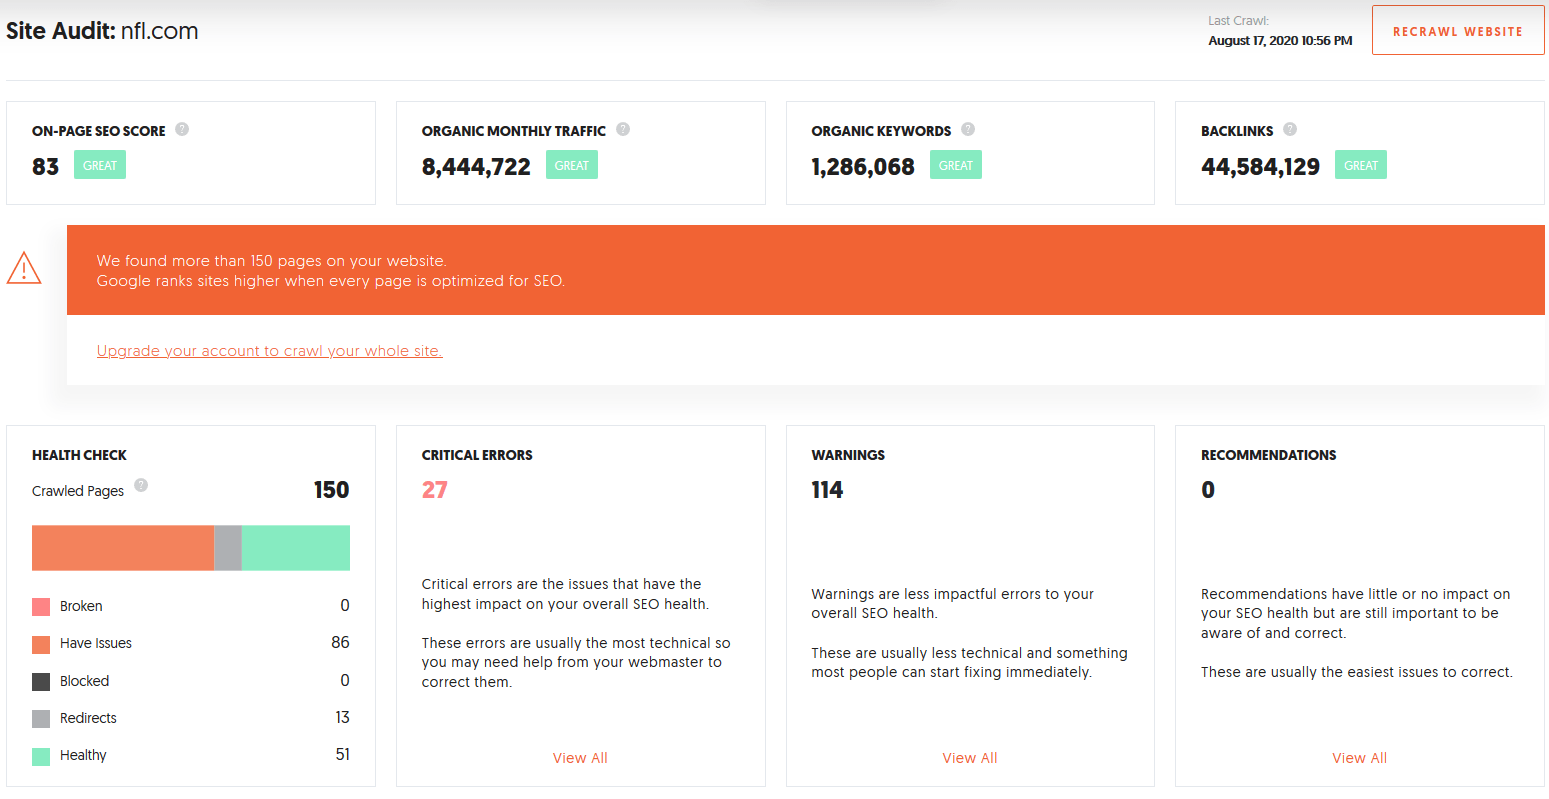Image resolution: width=1549 pixels, height=799 pixels.
Task: Click the Recrawl Website button
Action: (x=1458, y=31)
